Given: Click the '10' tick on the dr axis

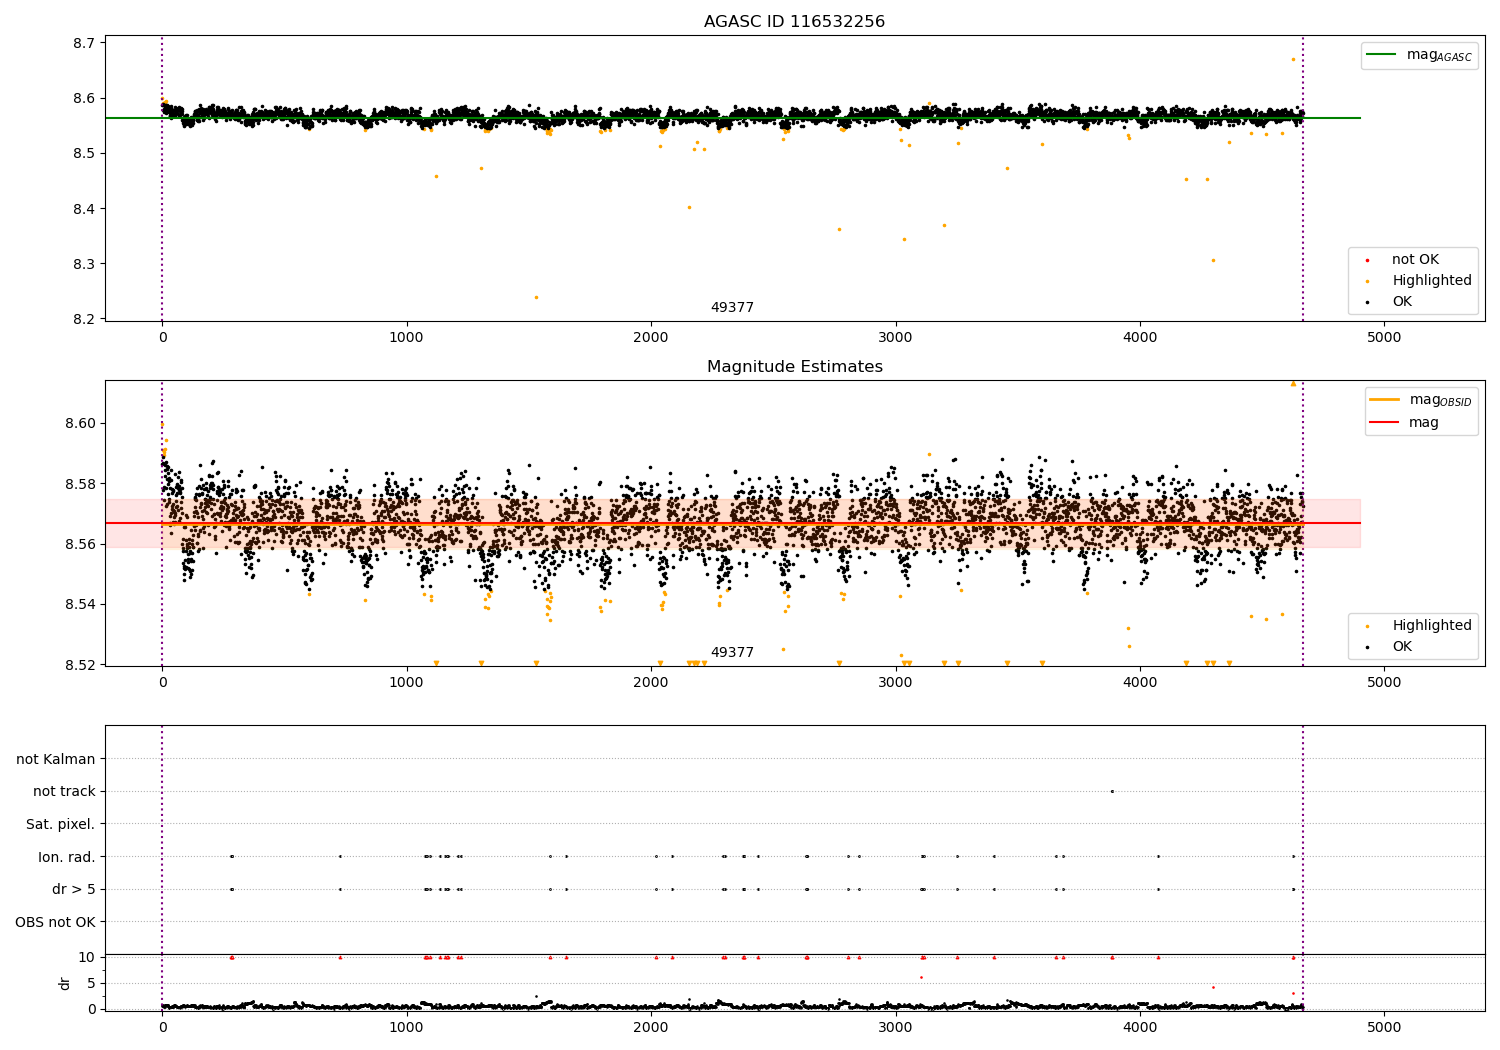Looking at the screenshot, I should (x=87, y=957).
